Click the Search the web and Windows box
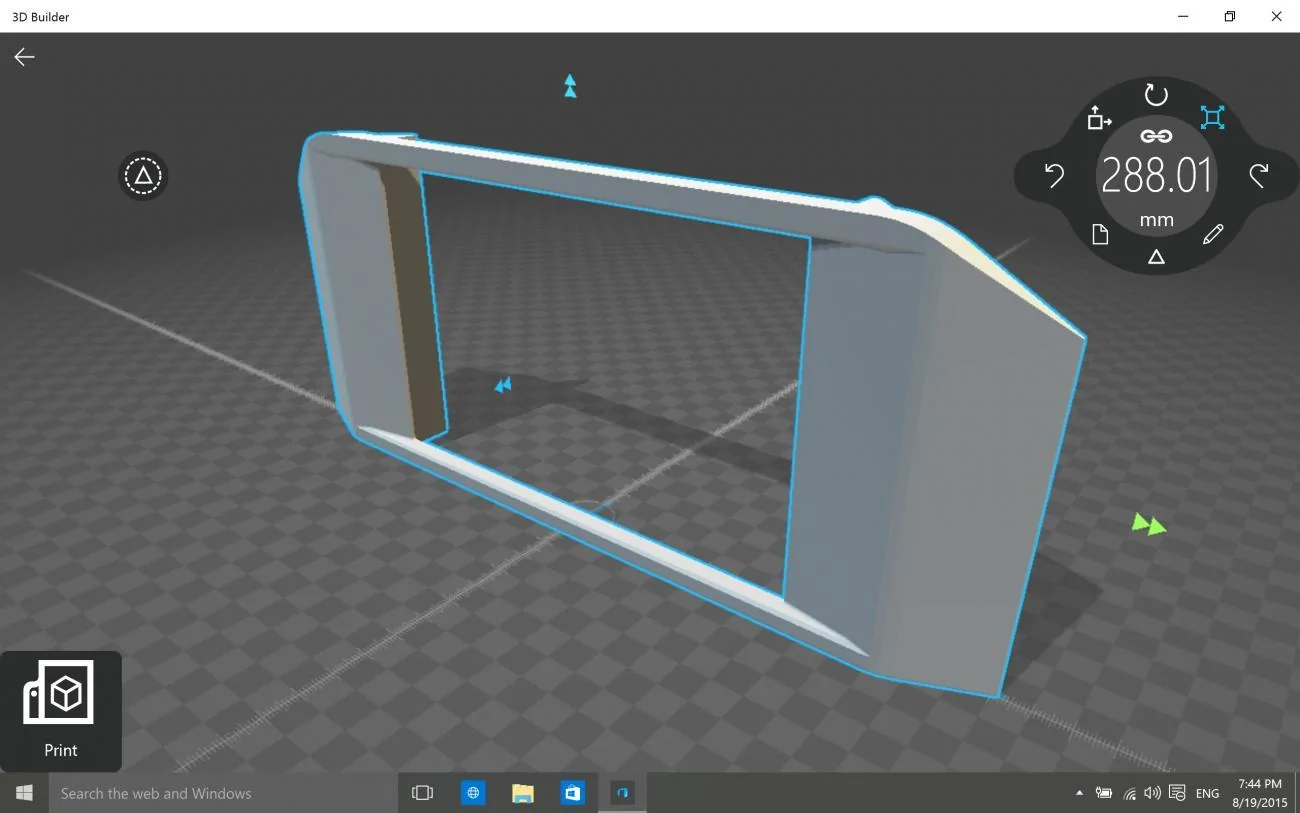This screenshot has height=813, width=1300. click(x=223, y=793)
